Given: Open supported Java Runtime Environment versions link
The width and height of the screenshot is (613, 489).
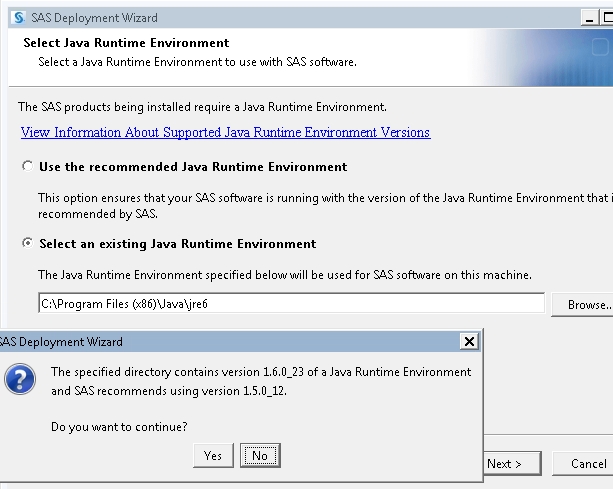Looking at the screenshot, I should coord(226,133).
